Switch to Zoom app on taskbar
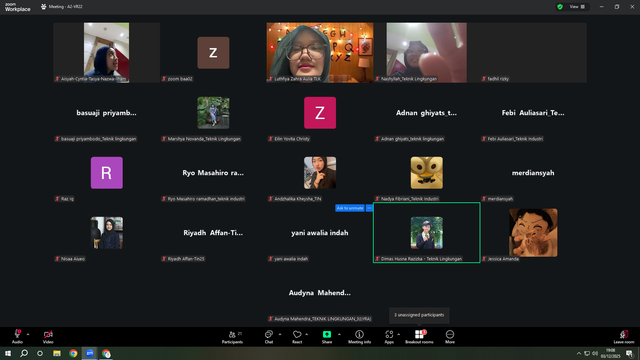 pyautogui.click(x=90, y=353)
